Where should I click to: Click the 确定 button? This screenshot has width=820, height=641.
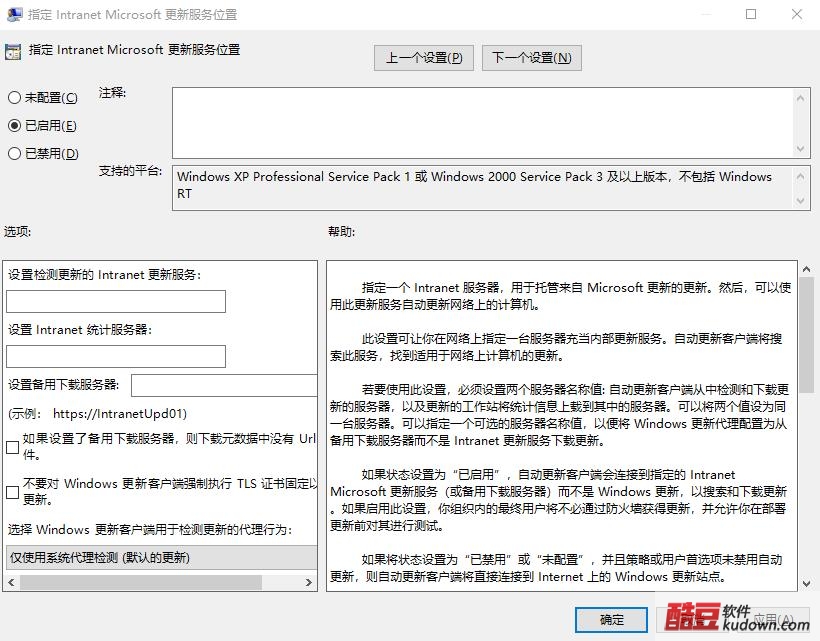pos(611,620)
